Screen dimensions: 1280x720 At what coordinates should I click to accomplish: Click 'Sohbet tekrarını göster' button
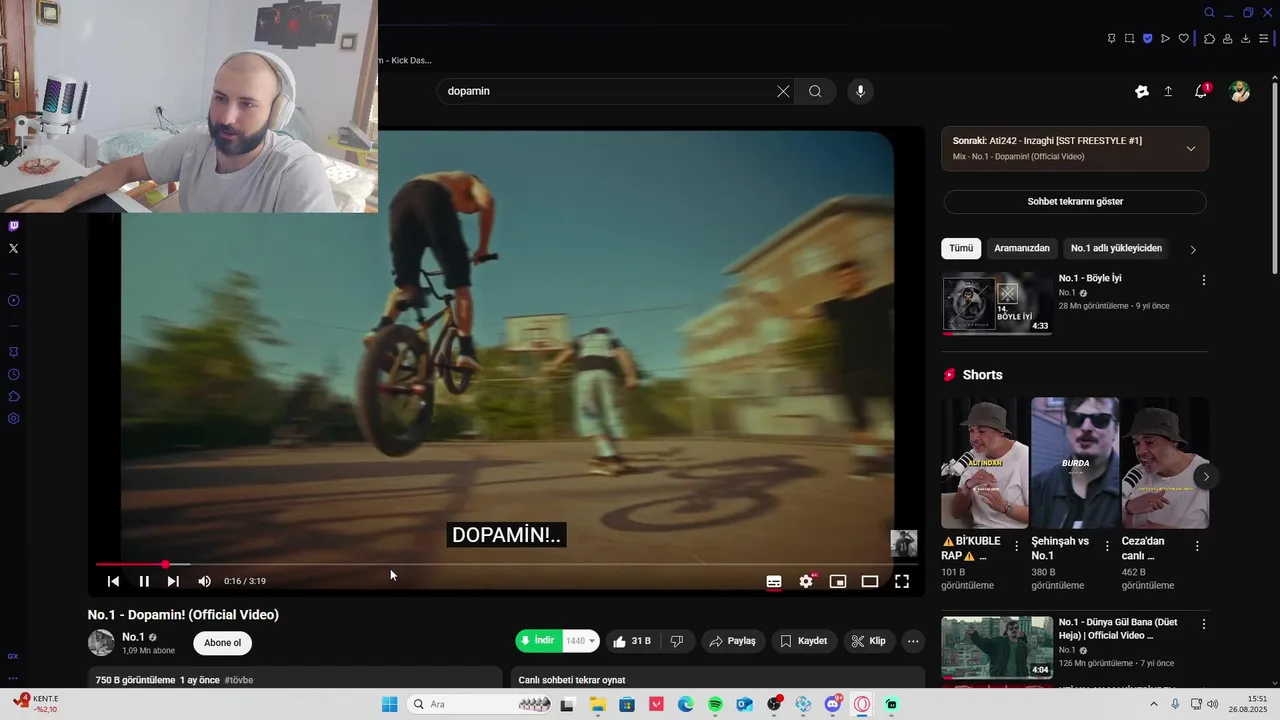[1075, 201]
